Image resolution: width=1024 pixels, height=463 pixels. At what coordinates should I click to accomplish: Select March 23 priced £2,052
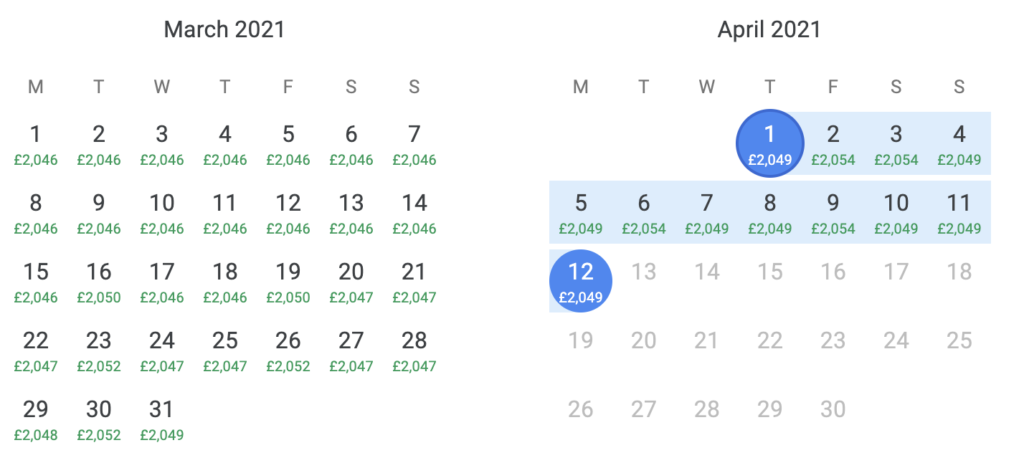pyautogui.click(x=99, y=350)
